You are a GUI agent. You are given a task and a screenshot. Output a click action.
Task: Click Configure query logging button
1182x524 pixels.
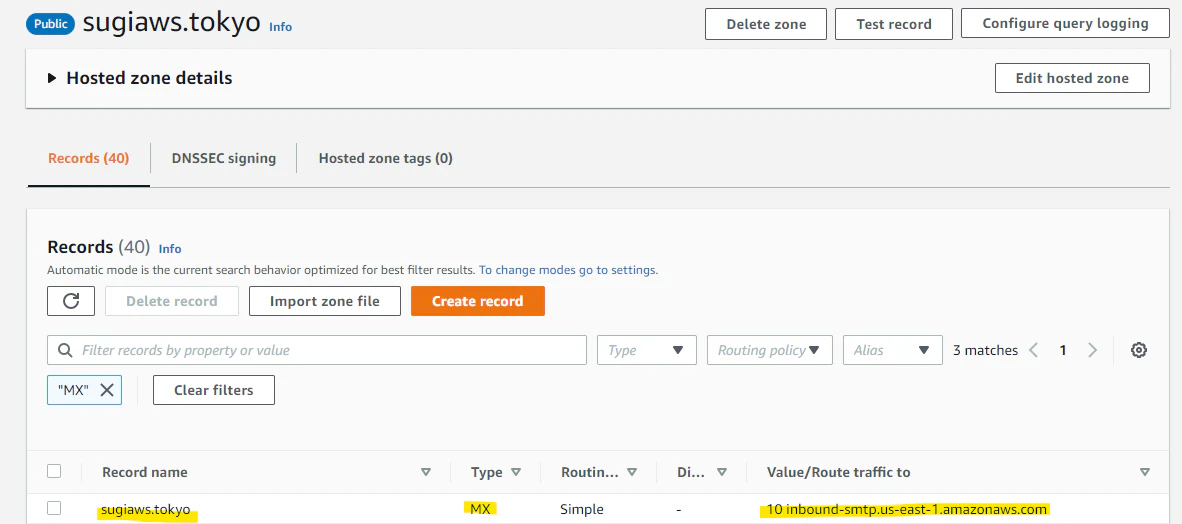(x=1065, y=23)
